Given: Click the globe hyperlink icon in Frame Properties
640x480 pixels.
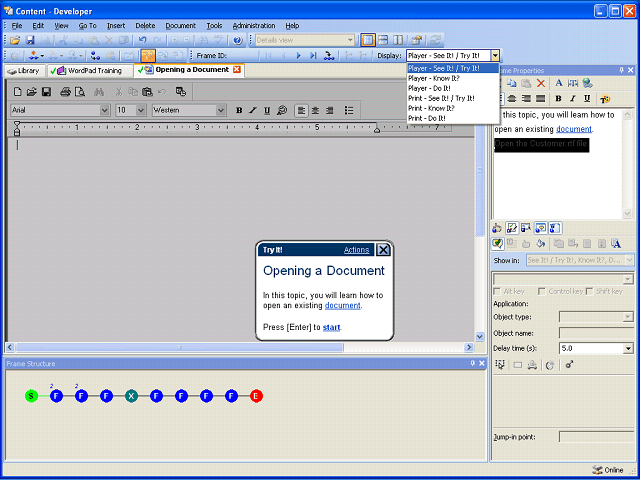Looking at the screenshot, I should pyautogui.click(x=588, y=83).
